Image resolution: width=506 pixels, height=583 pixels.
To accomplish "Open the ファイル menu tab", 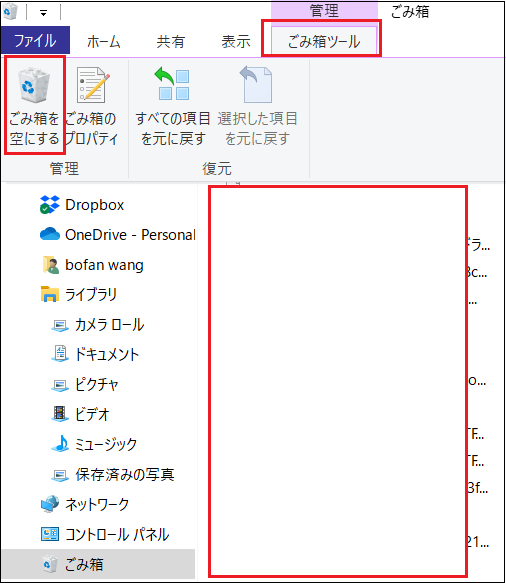I will 35,40.
